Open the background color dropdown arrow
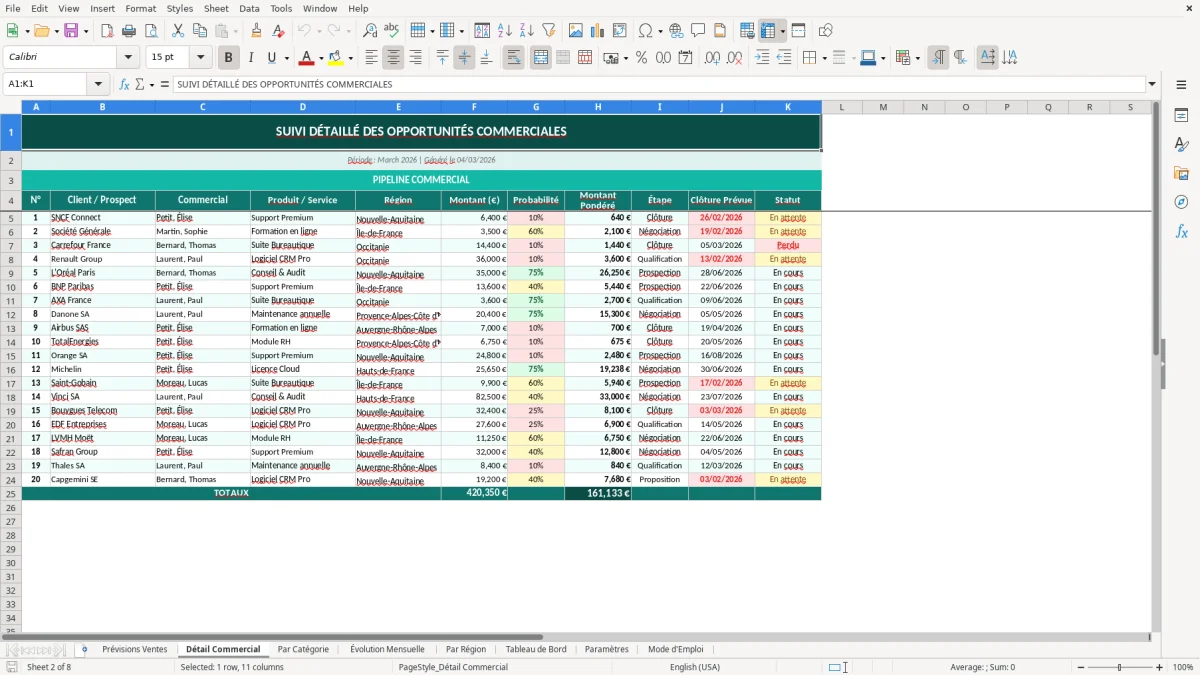Viewport: 1200px width, 675px height. pos(350,58)
